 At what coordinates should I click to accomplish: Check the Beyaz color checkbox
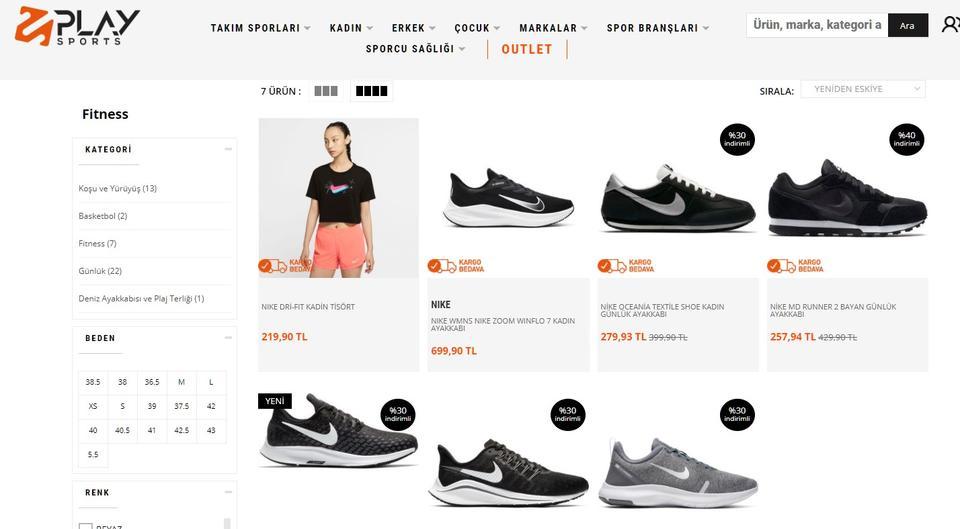coord(86,526)
